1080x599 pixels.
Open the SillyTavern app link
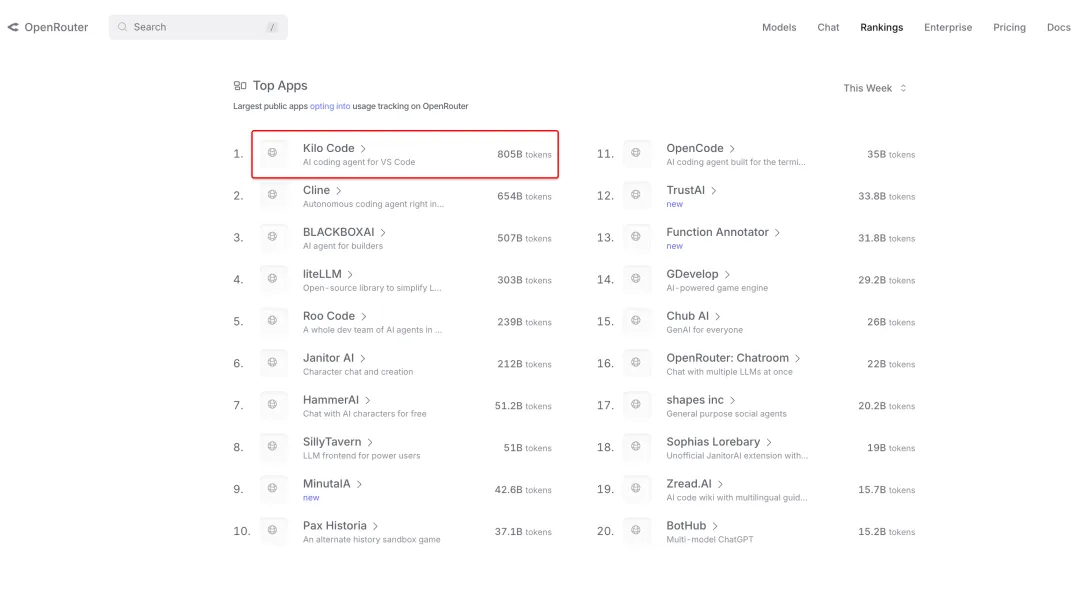pyautogui.click(x=332, y=442)
